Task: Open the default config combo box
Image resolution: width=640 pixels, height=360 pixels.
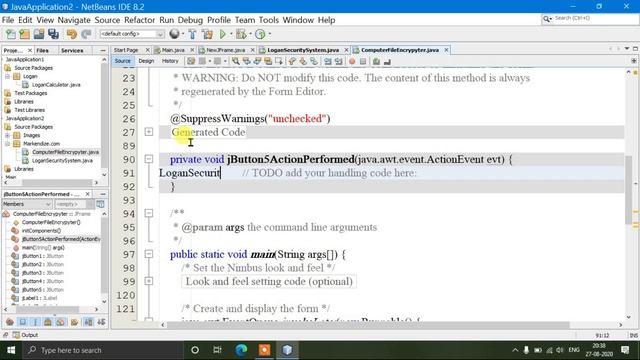Action: click(x=132, y=34)
